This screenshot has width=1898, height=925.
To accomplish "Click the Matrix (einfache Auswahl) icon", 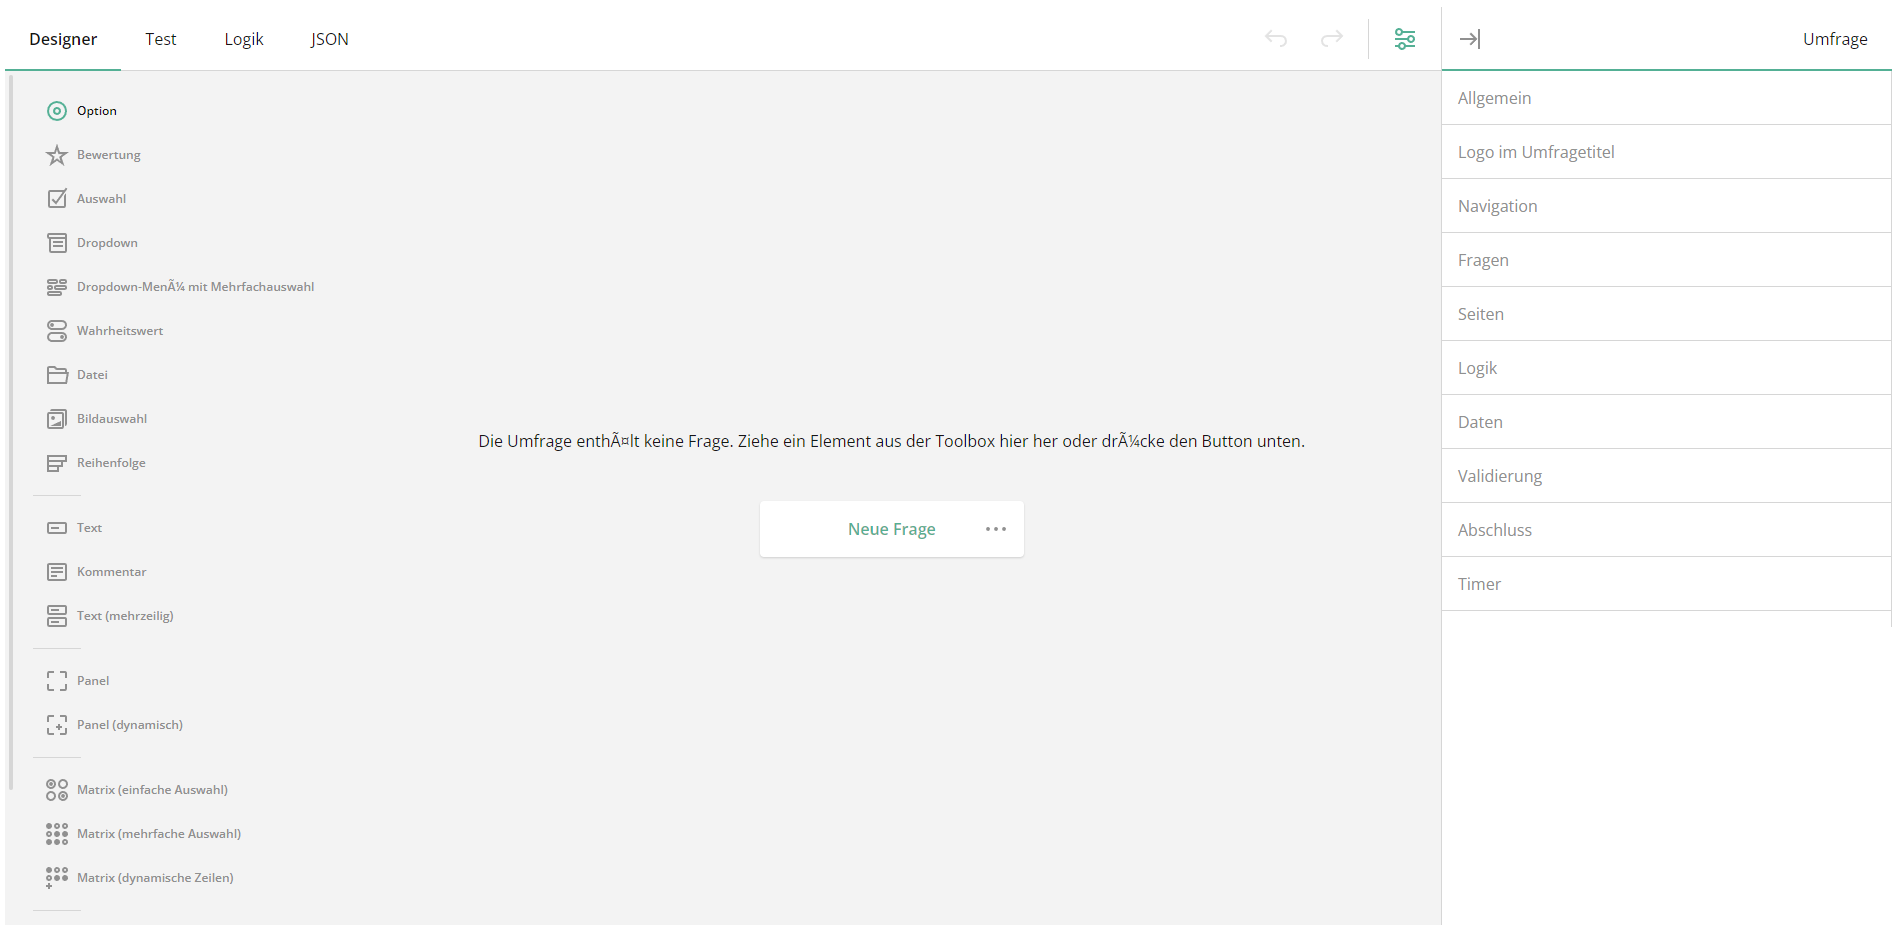I will tap(57, 789).
